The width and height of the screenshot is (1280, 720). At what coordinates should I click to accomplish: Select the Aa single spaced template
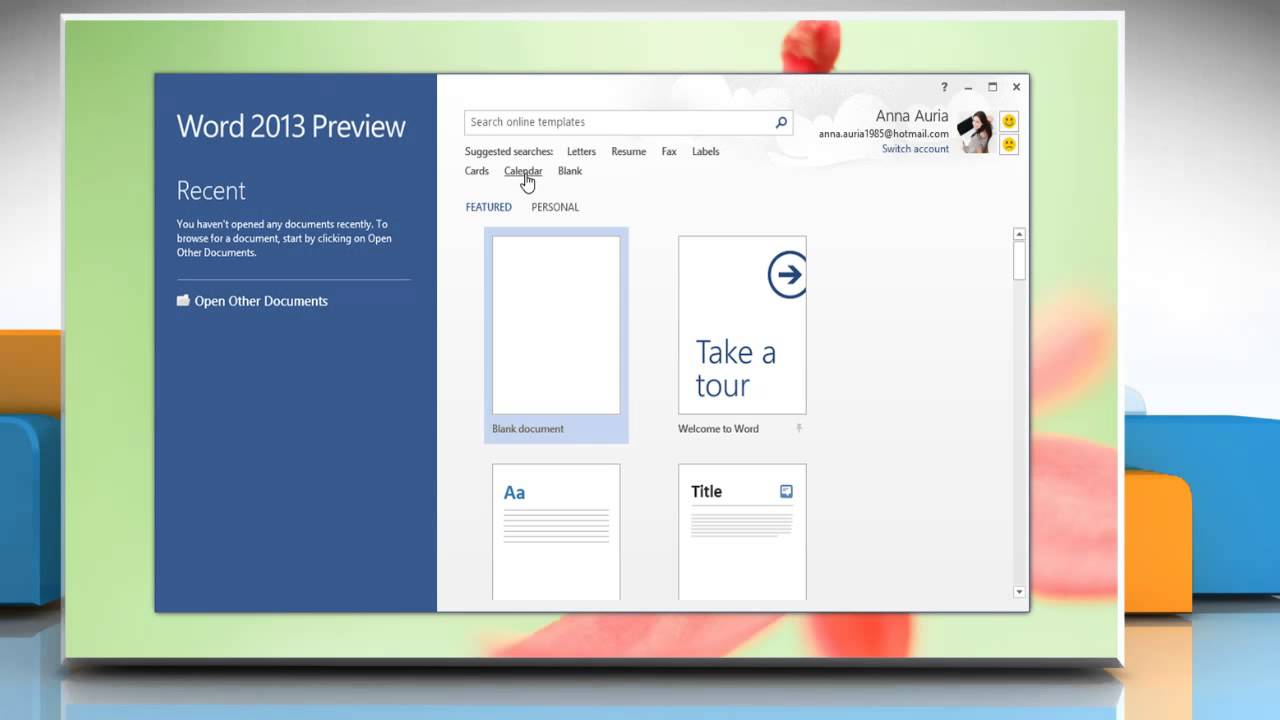click(x=556, y=531)
